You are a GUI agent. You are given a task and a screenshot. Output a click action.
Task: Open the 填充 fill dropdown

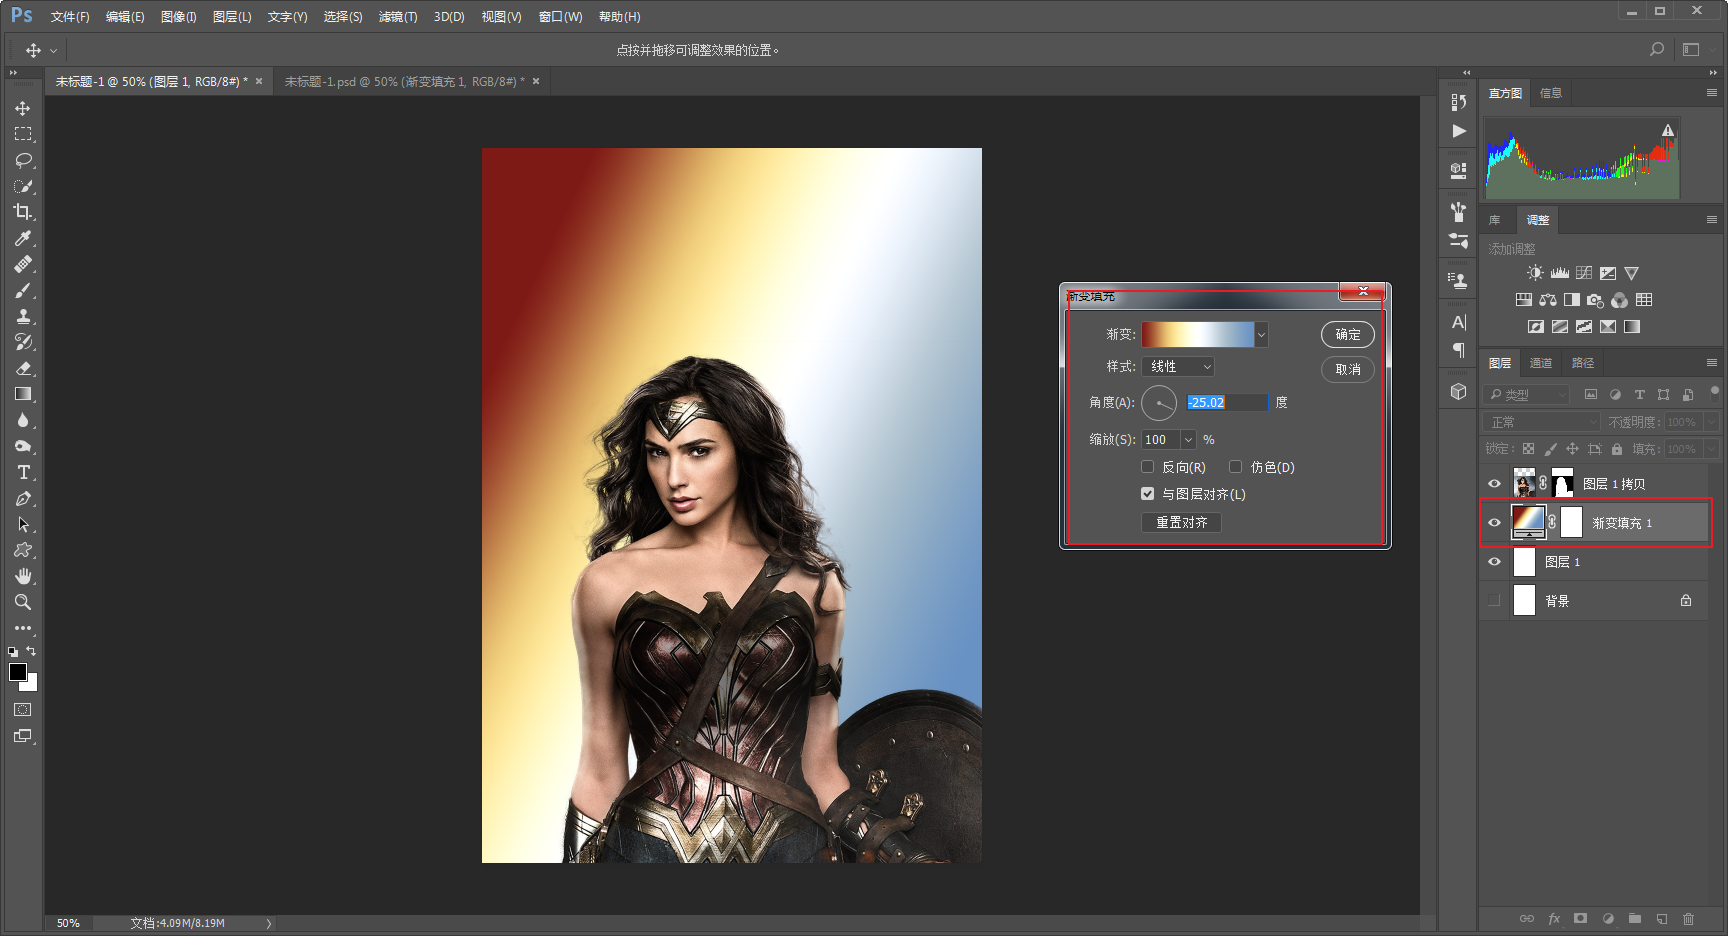(x=1711, y=449)
